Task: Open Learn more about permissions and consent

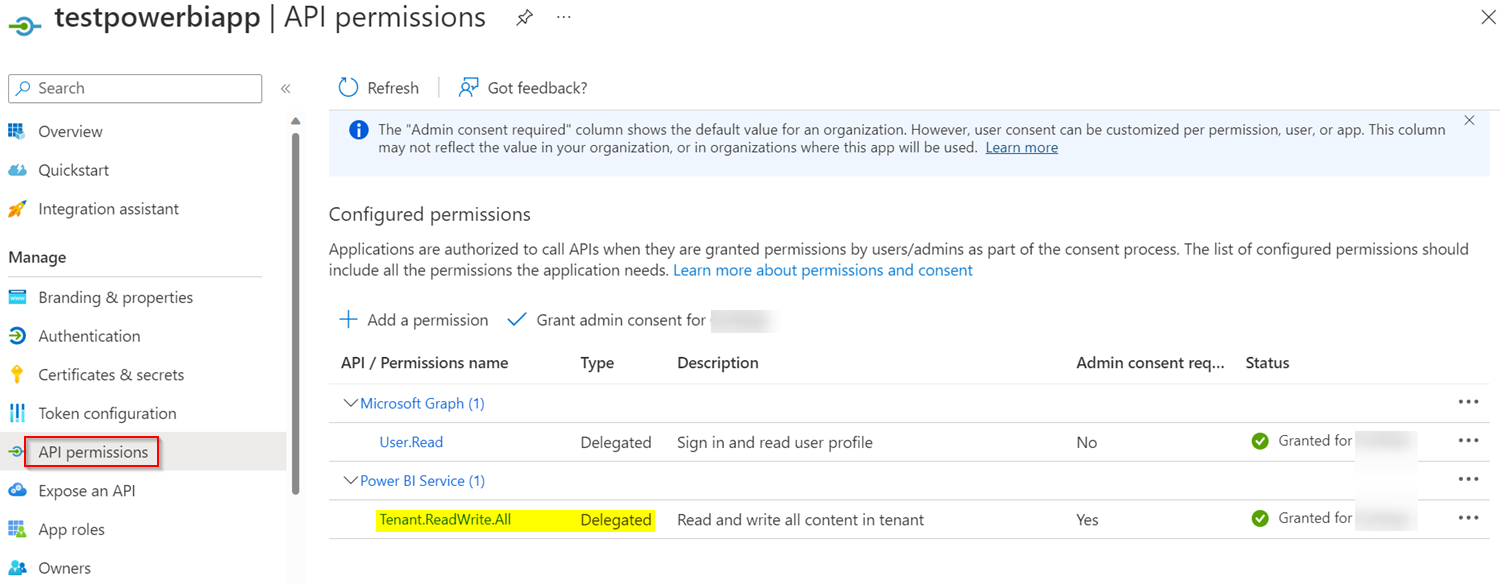Action: (823, 270)
